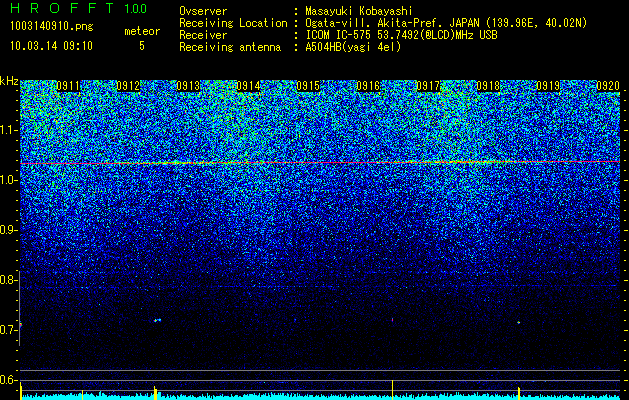Image resolution: width=629 pixels, height=400 pixels.
Task: Click the 1.0 kHz axis label
Action: (8, 180)
